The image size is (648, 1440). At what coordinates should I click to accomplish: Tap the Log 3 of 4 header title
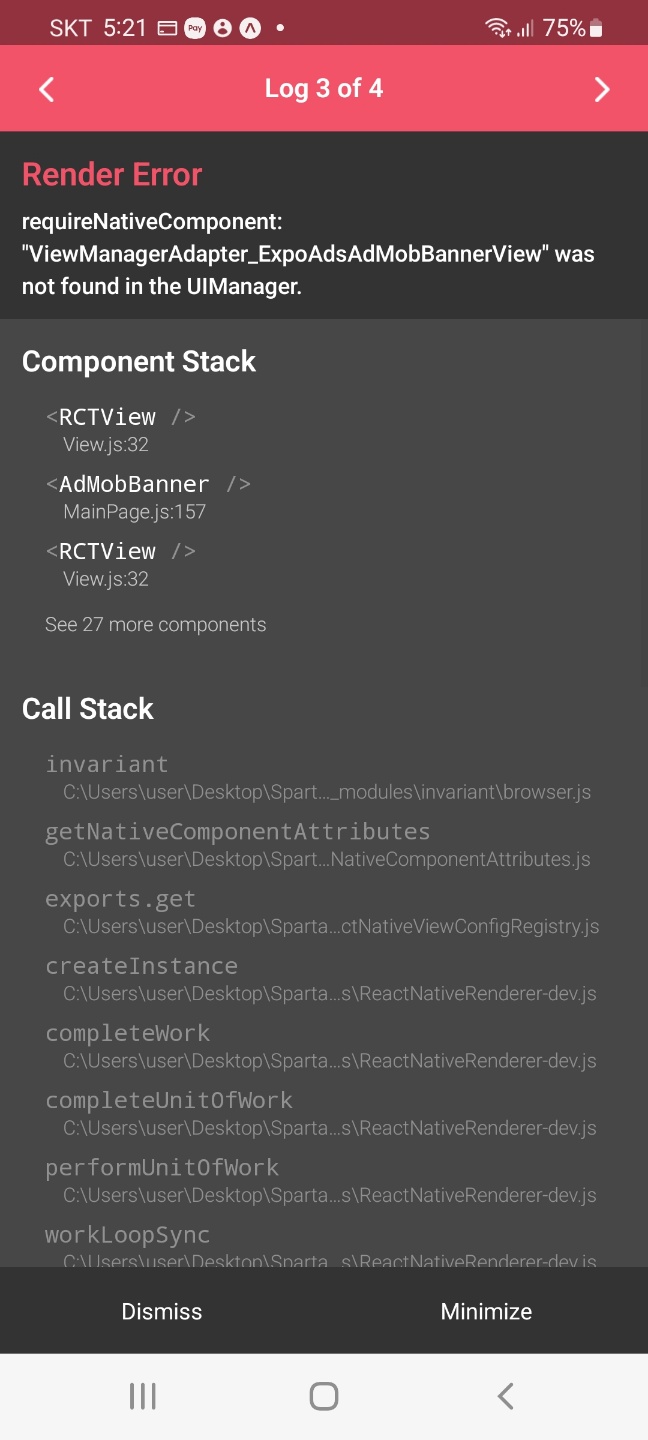324,88
